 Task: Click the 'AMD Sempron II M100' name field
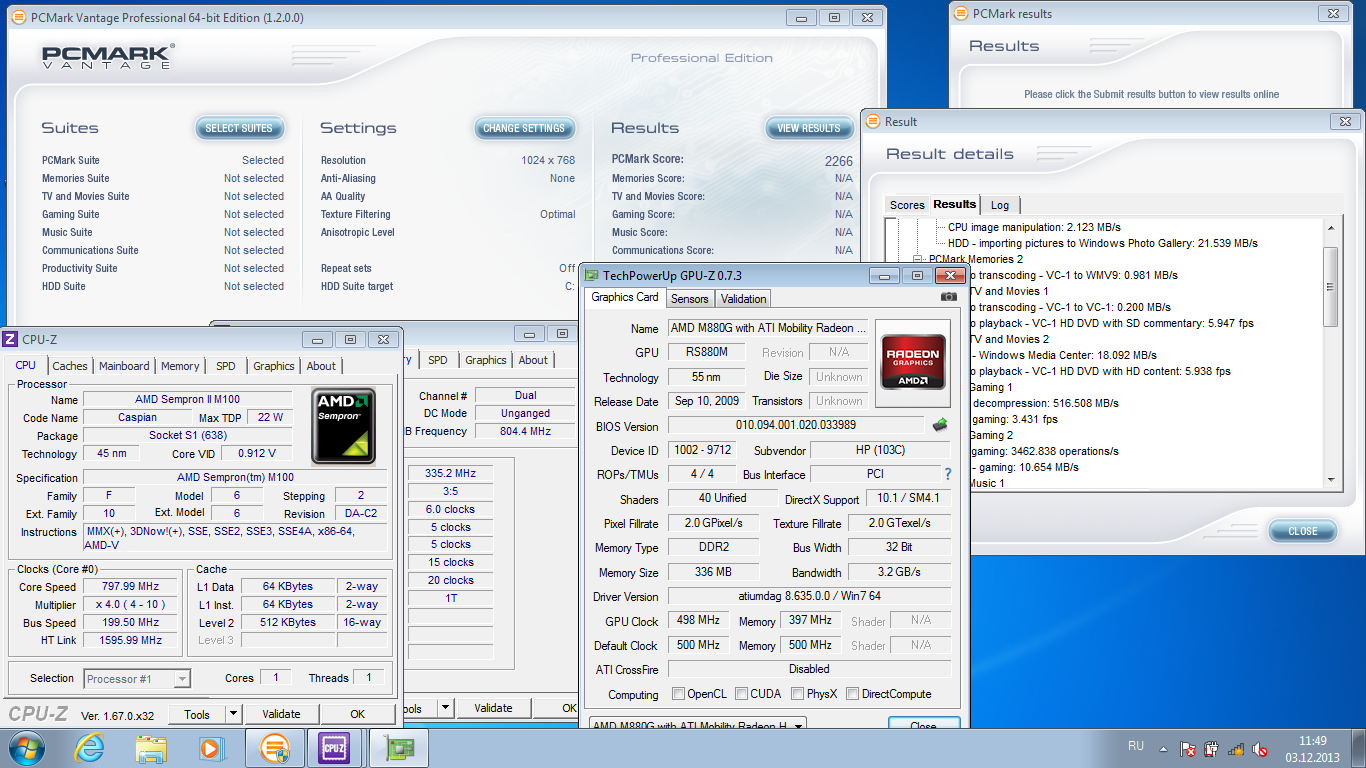click(188, 399)
